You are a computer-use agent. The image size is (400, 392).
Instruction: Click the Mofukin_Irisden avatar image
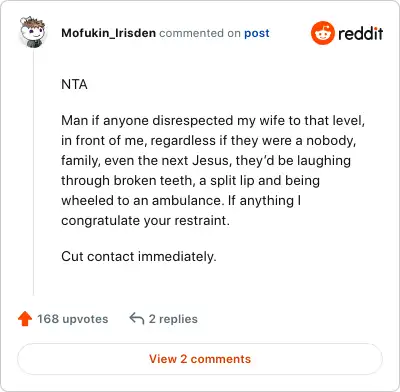pos(33,32)
